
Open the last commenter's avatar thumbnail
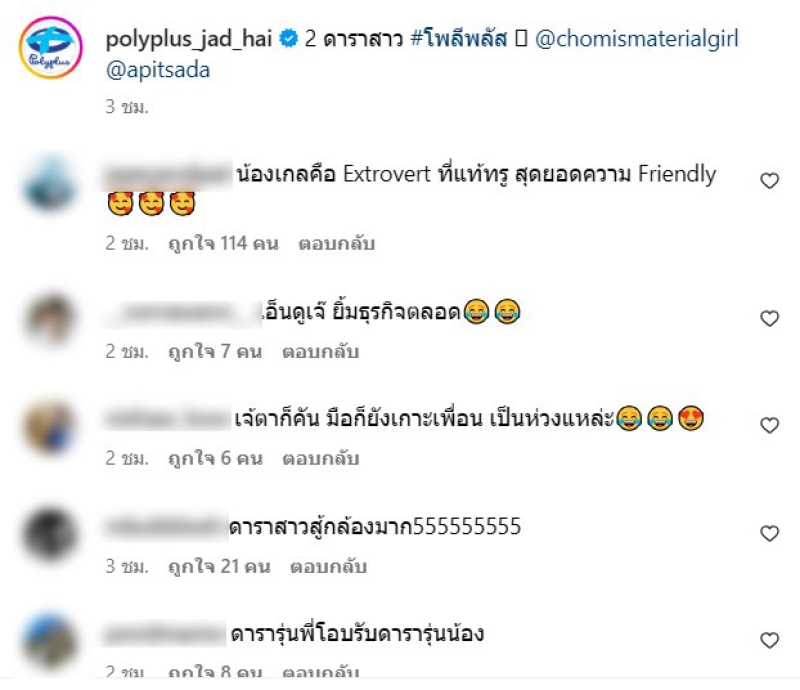point(51,641)
